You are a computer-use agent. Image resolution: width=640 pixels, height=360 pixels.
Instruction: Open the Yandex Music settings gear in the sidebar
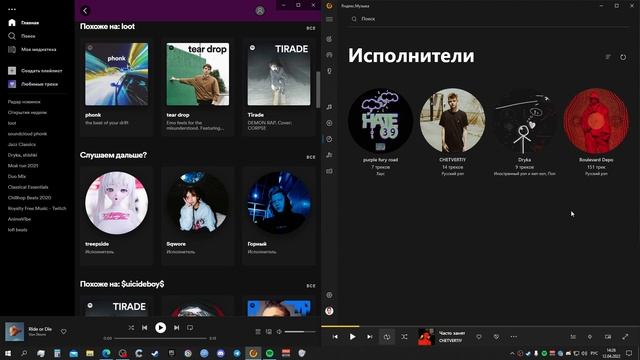click(329, 295)
